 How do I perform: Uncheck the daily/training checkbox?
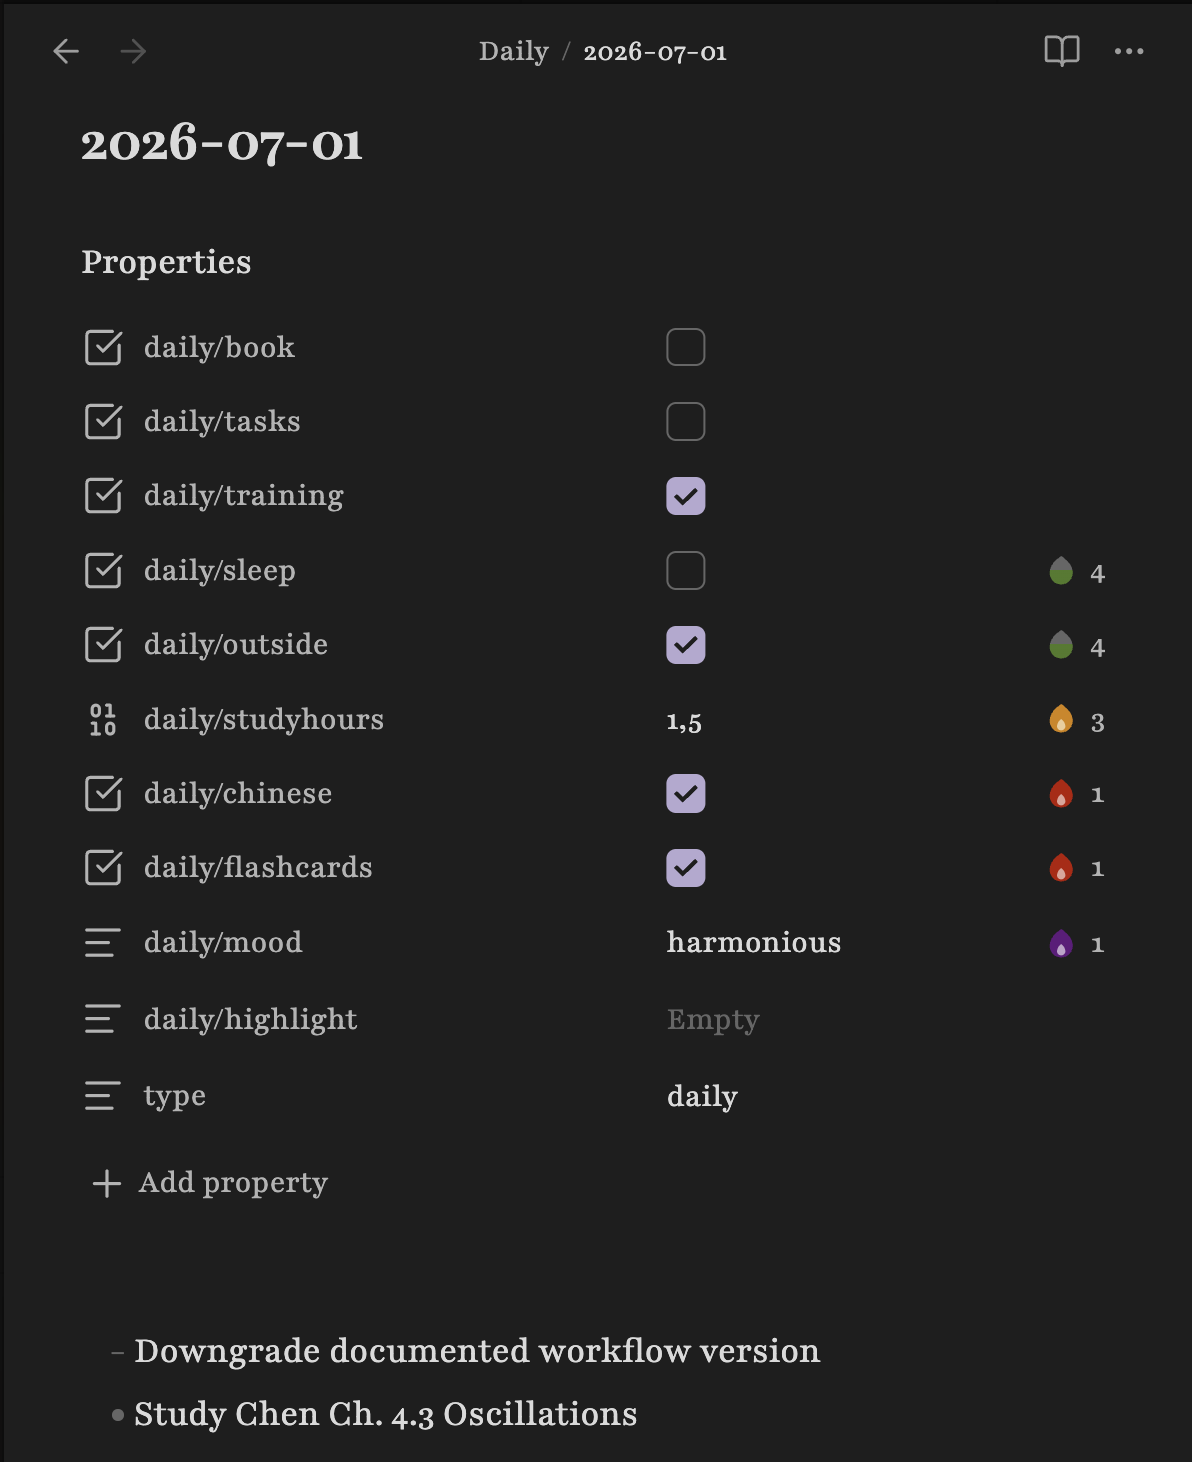click(x=686, y=496)
